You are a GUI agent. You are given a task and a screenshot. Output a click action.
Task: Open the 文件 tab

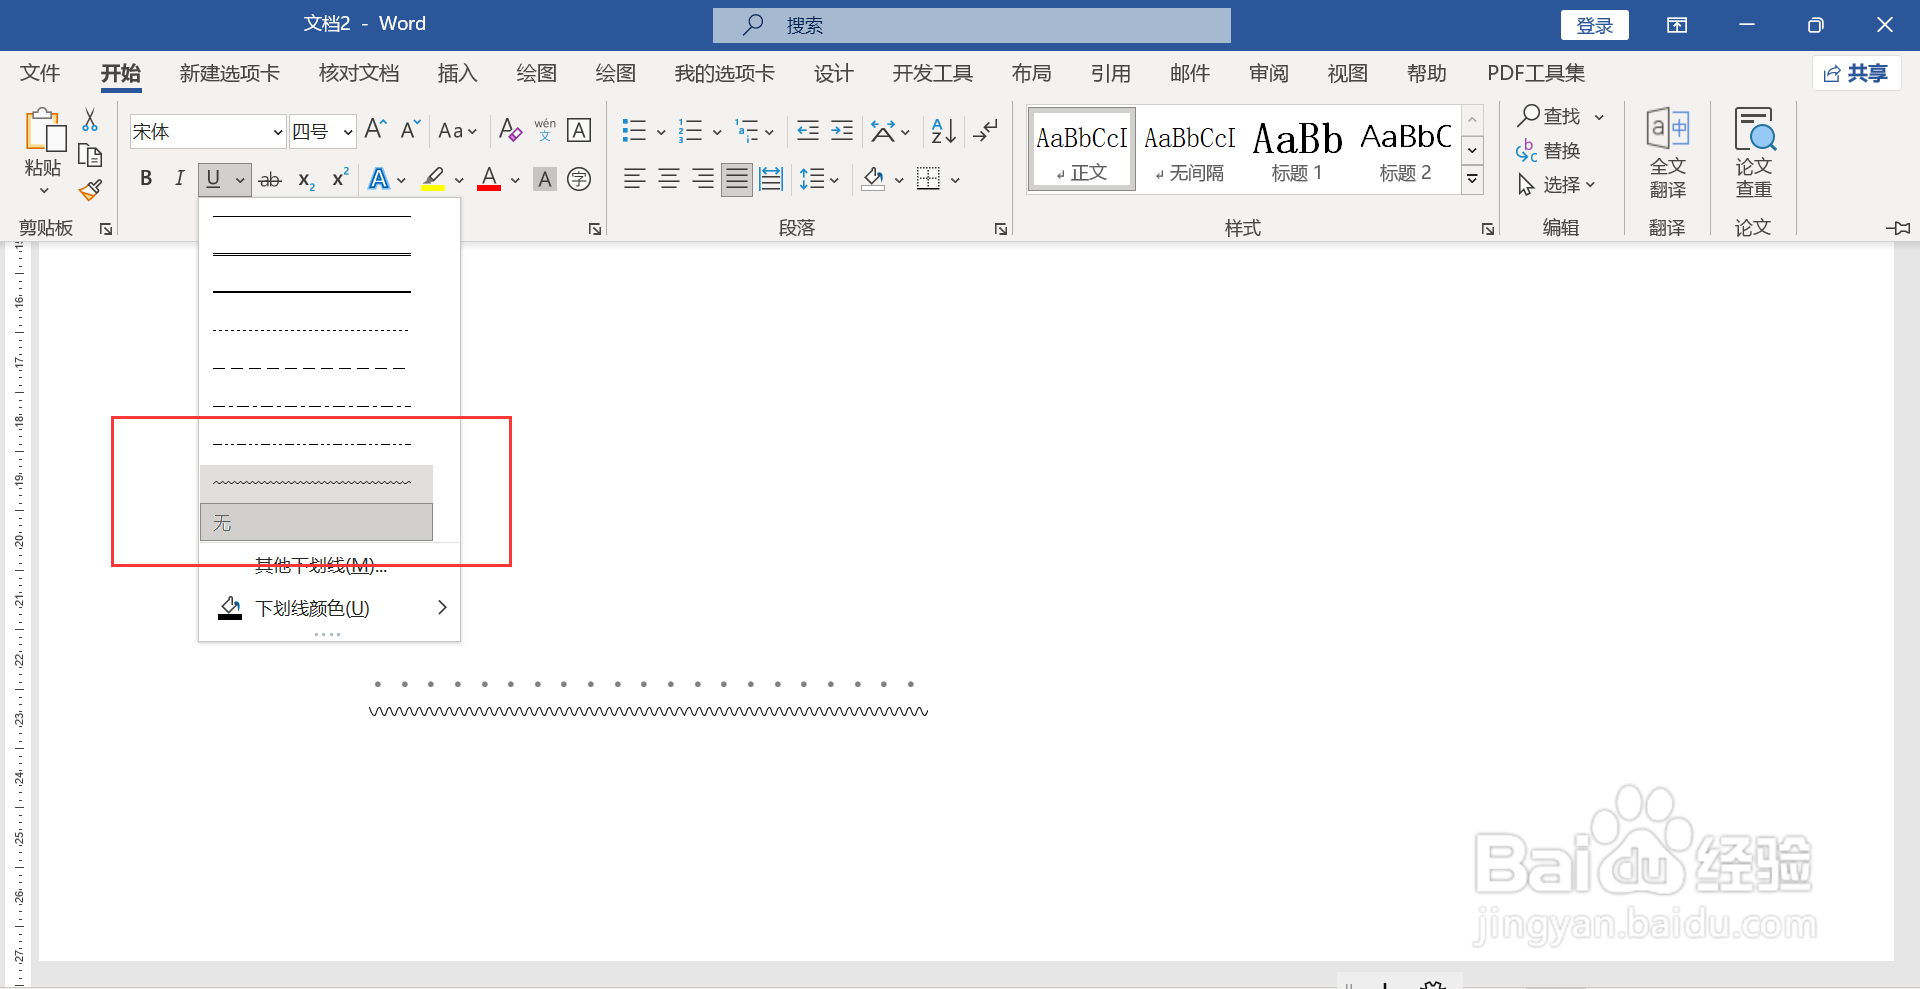pos(40,73)
